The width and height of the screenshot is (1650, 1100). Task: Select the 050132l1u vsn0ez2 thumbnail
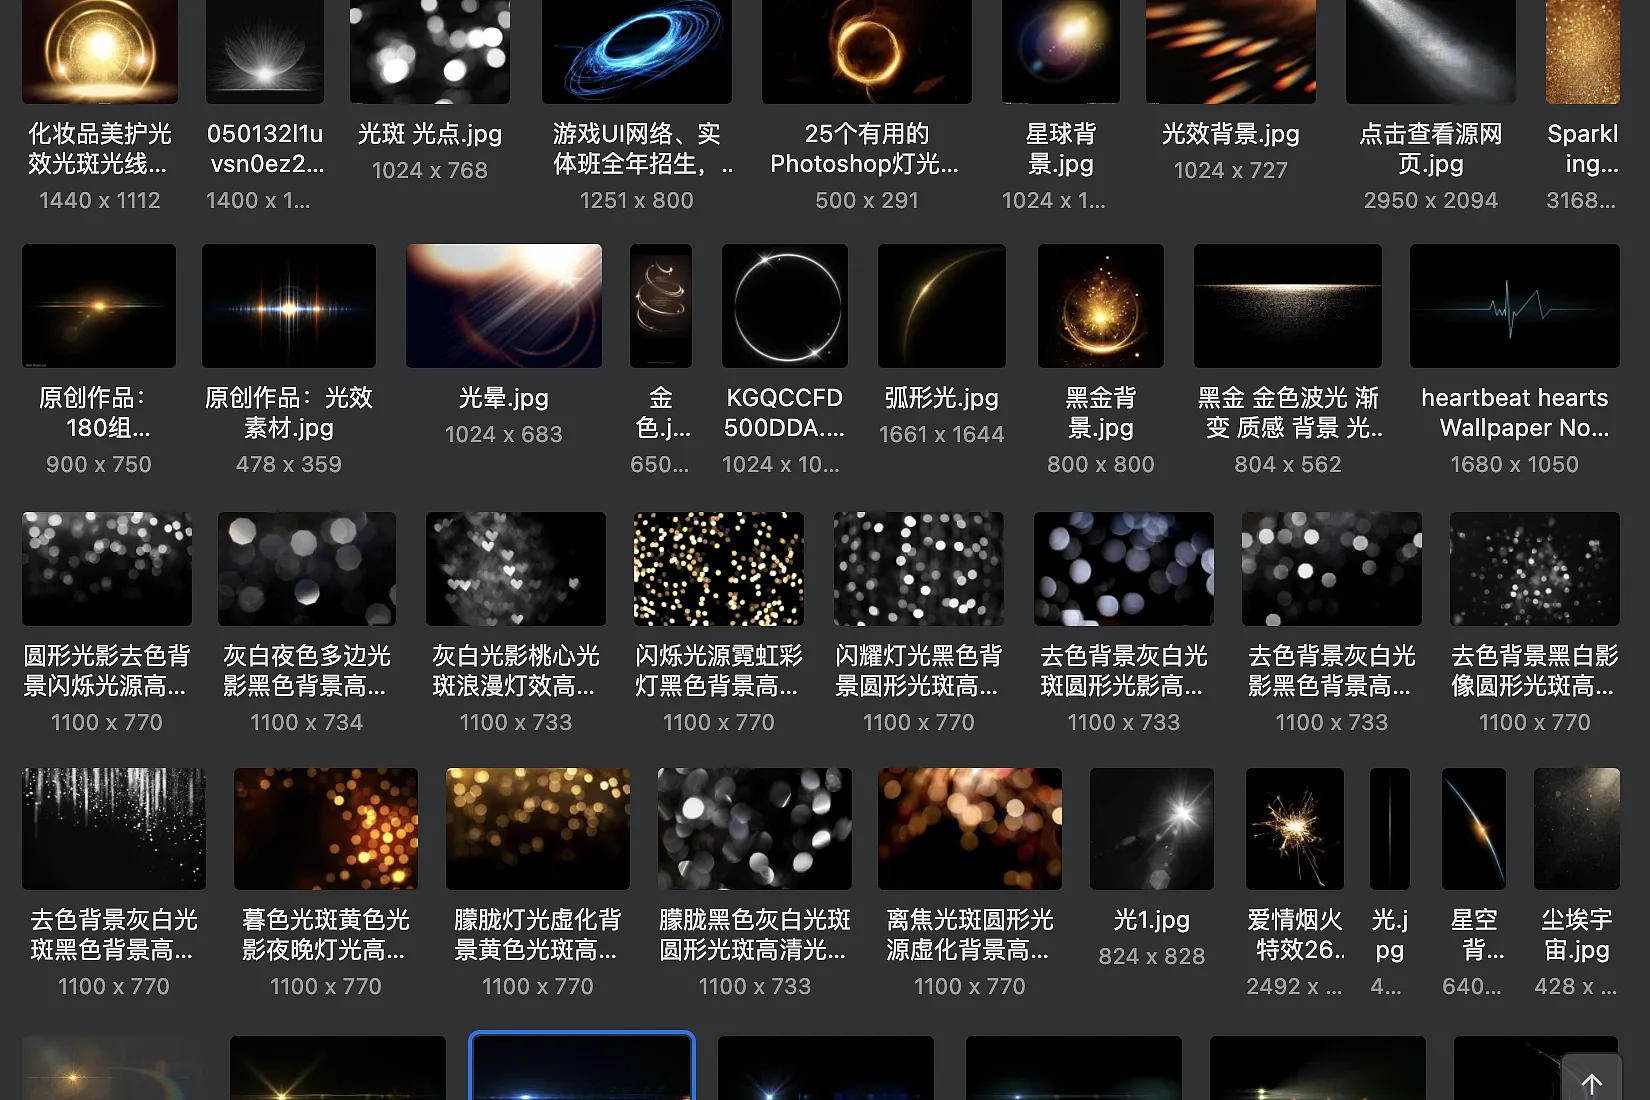click(265, 51)
